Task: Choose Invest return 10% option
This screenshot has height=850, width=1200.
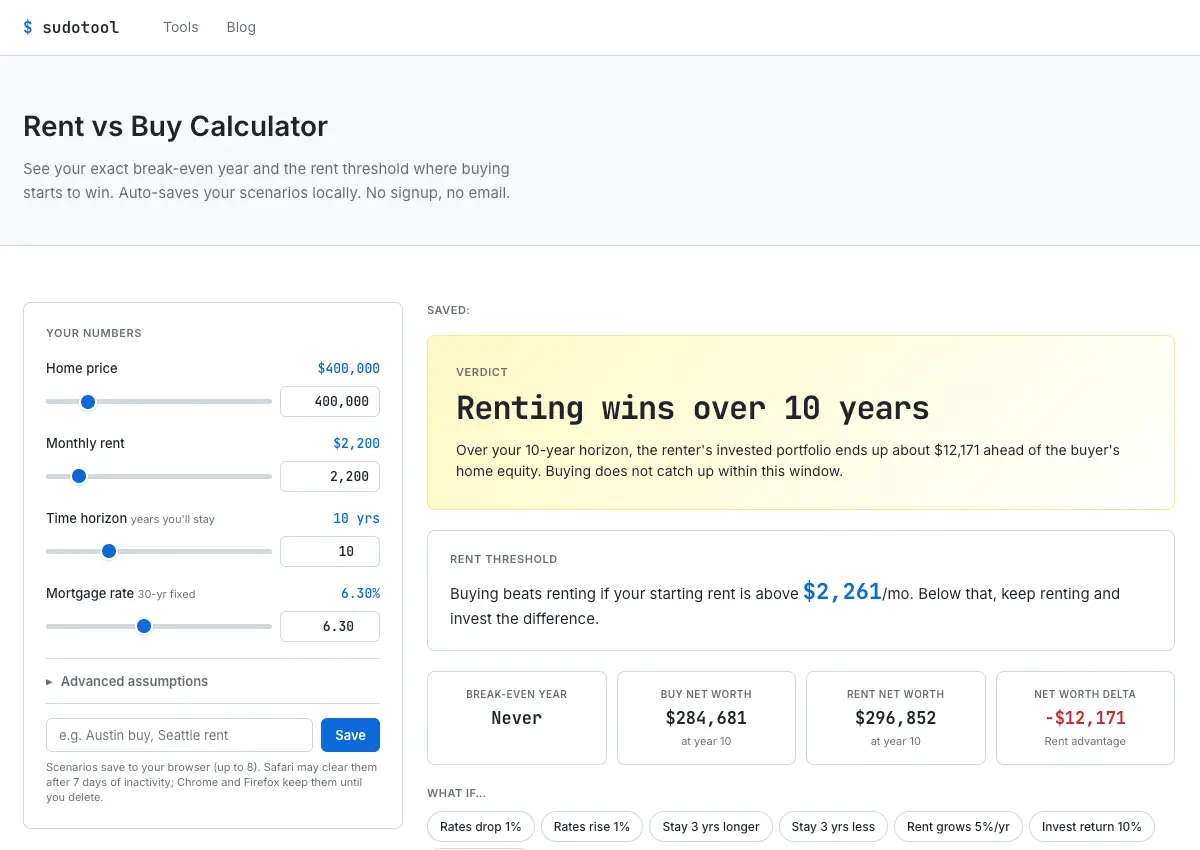Action: tap(1092, 827)
